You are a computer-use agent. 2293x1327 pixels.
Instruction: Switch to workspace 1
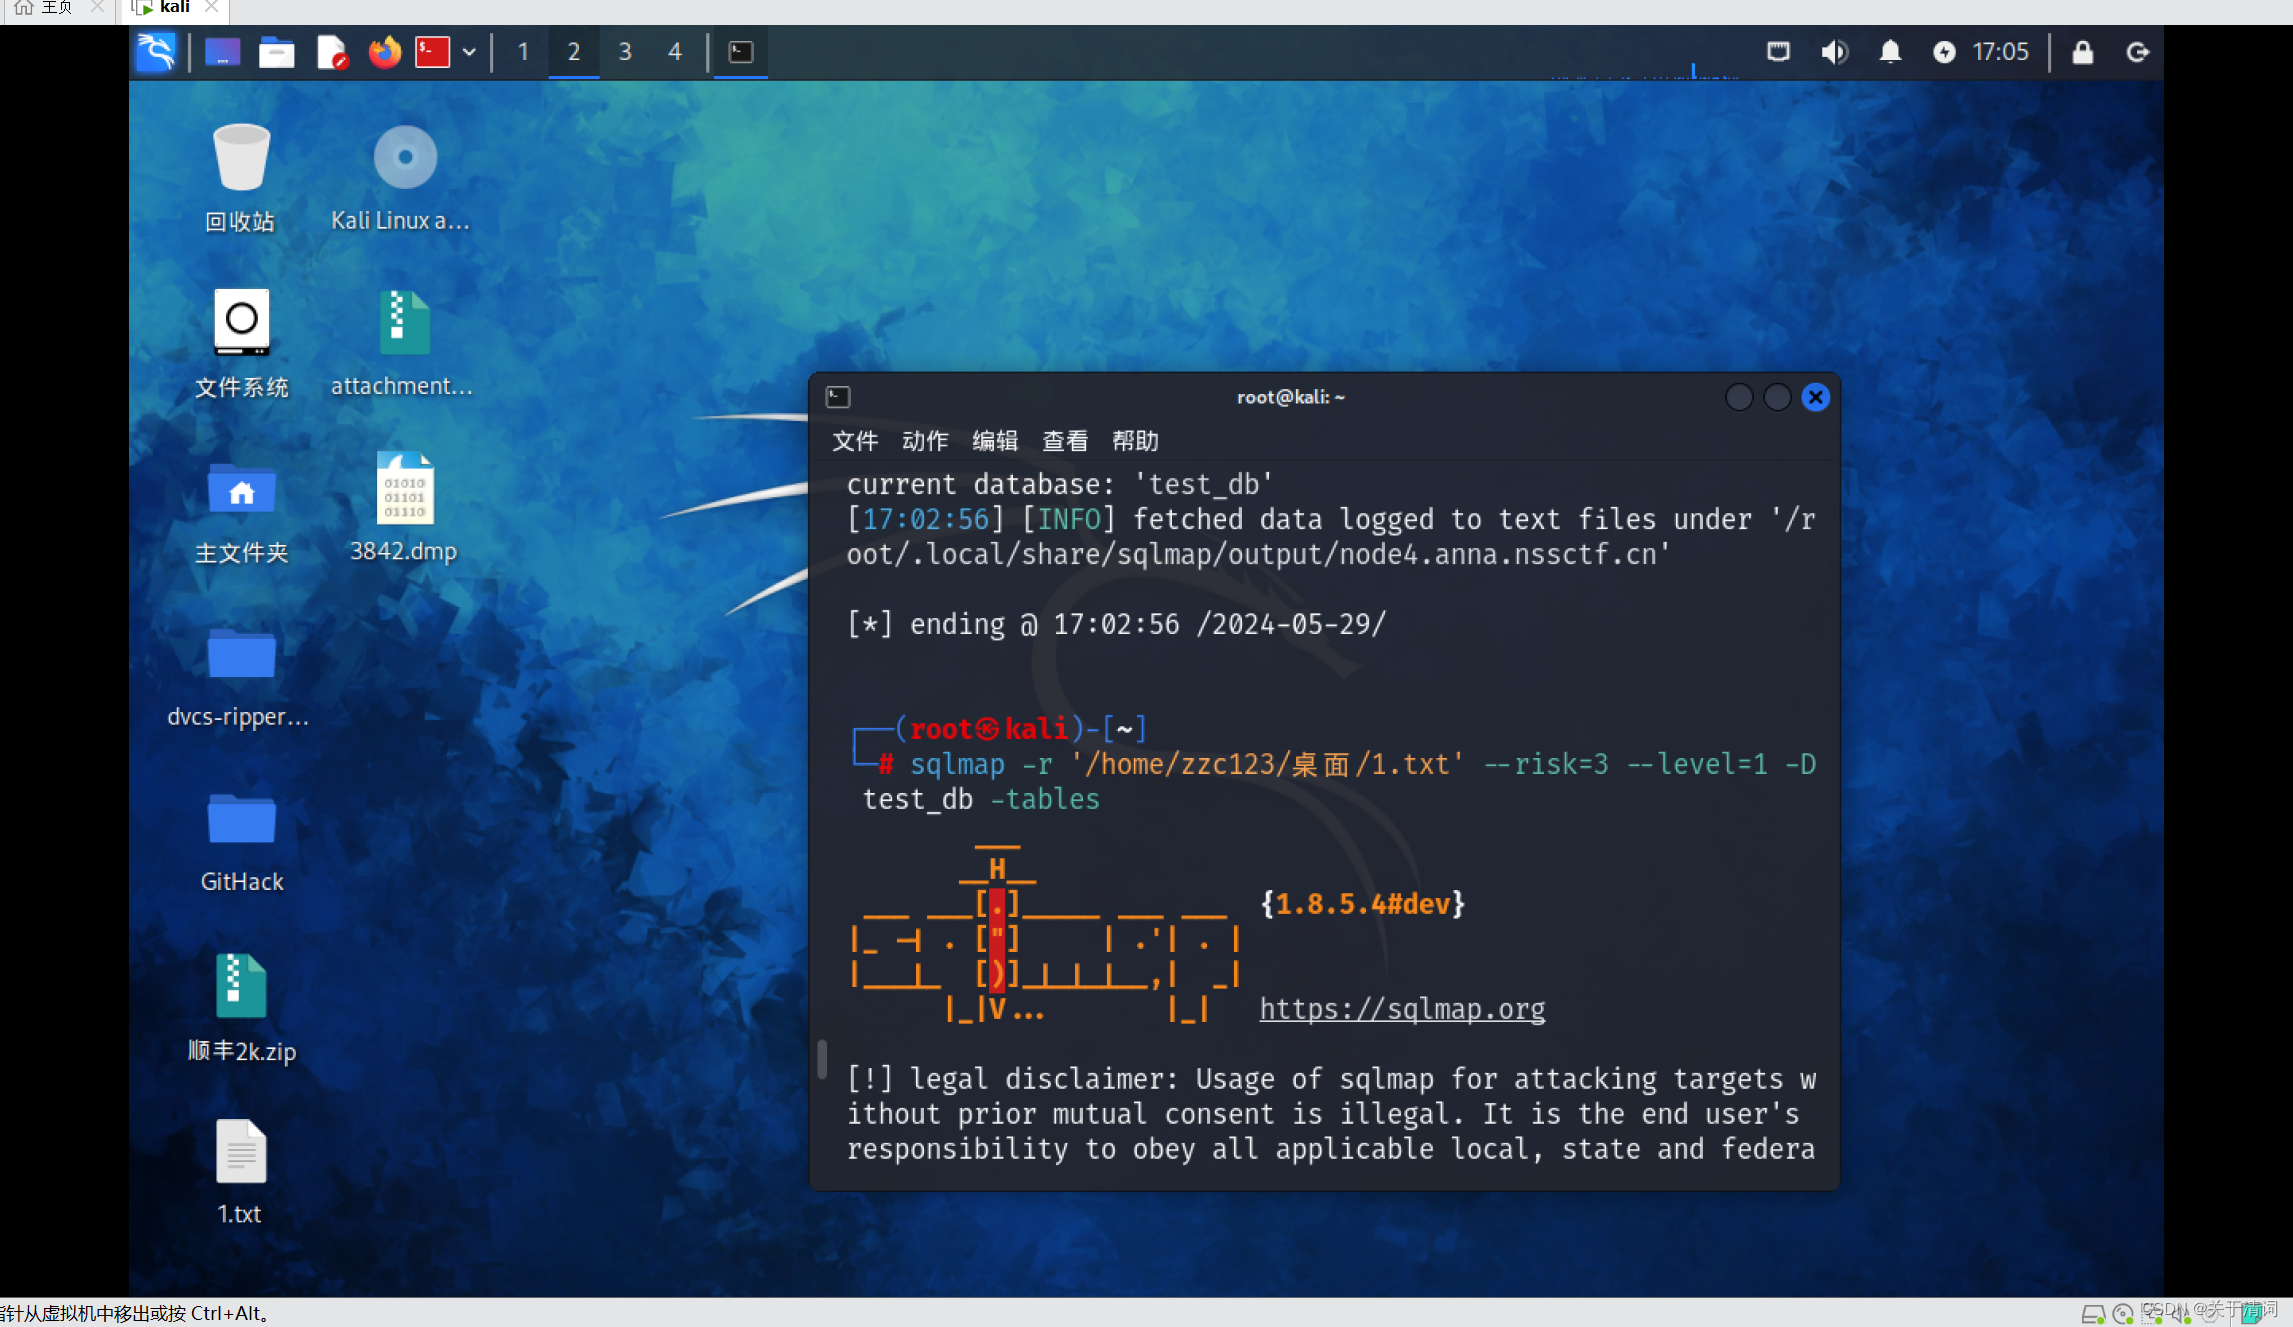[x=523, y=52]
